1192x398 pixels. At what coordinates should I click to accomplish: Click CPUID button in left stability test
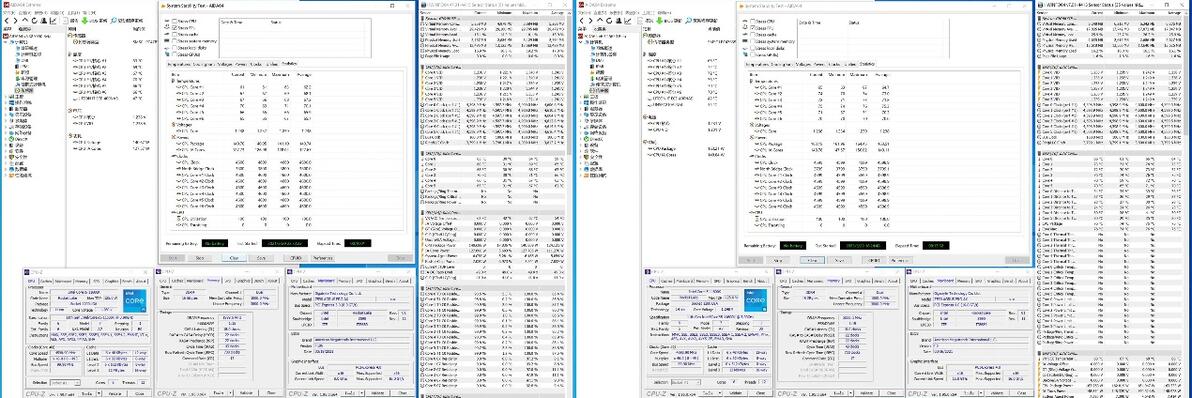295,258
